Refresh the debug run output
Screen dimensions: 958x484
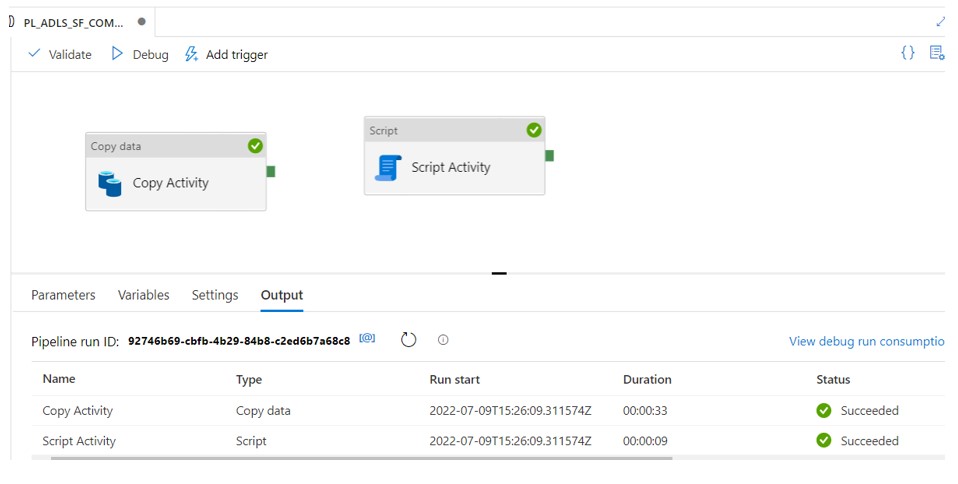pos(408,340)
